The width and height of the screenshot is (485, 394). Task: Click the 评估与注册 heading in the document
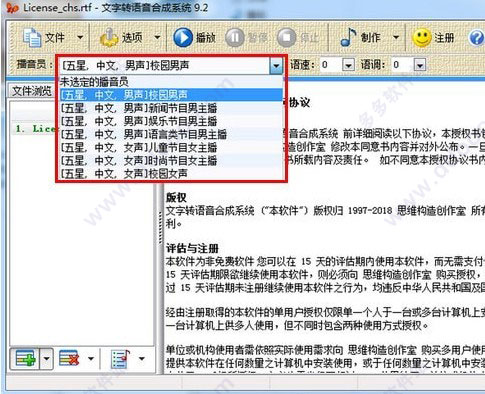[192, 248]
